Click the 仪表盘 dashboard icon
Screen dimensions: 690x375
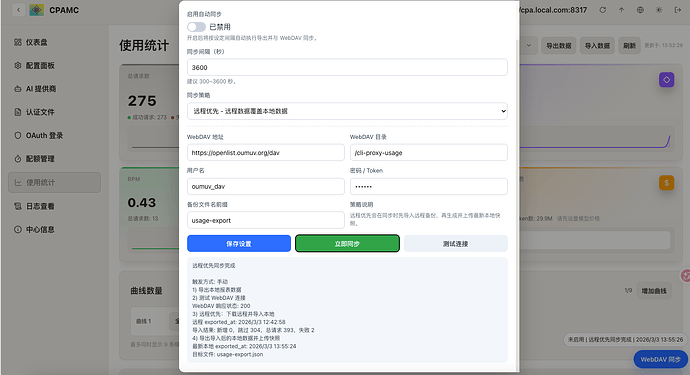(x=18, y=42)
